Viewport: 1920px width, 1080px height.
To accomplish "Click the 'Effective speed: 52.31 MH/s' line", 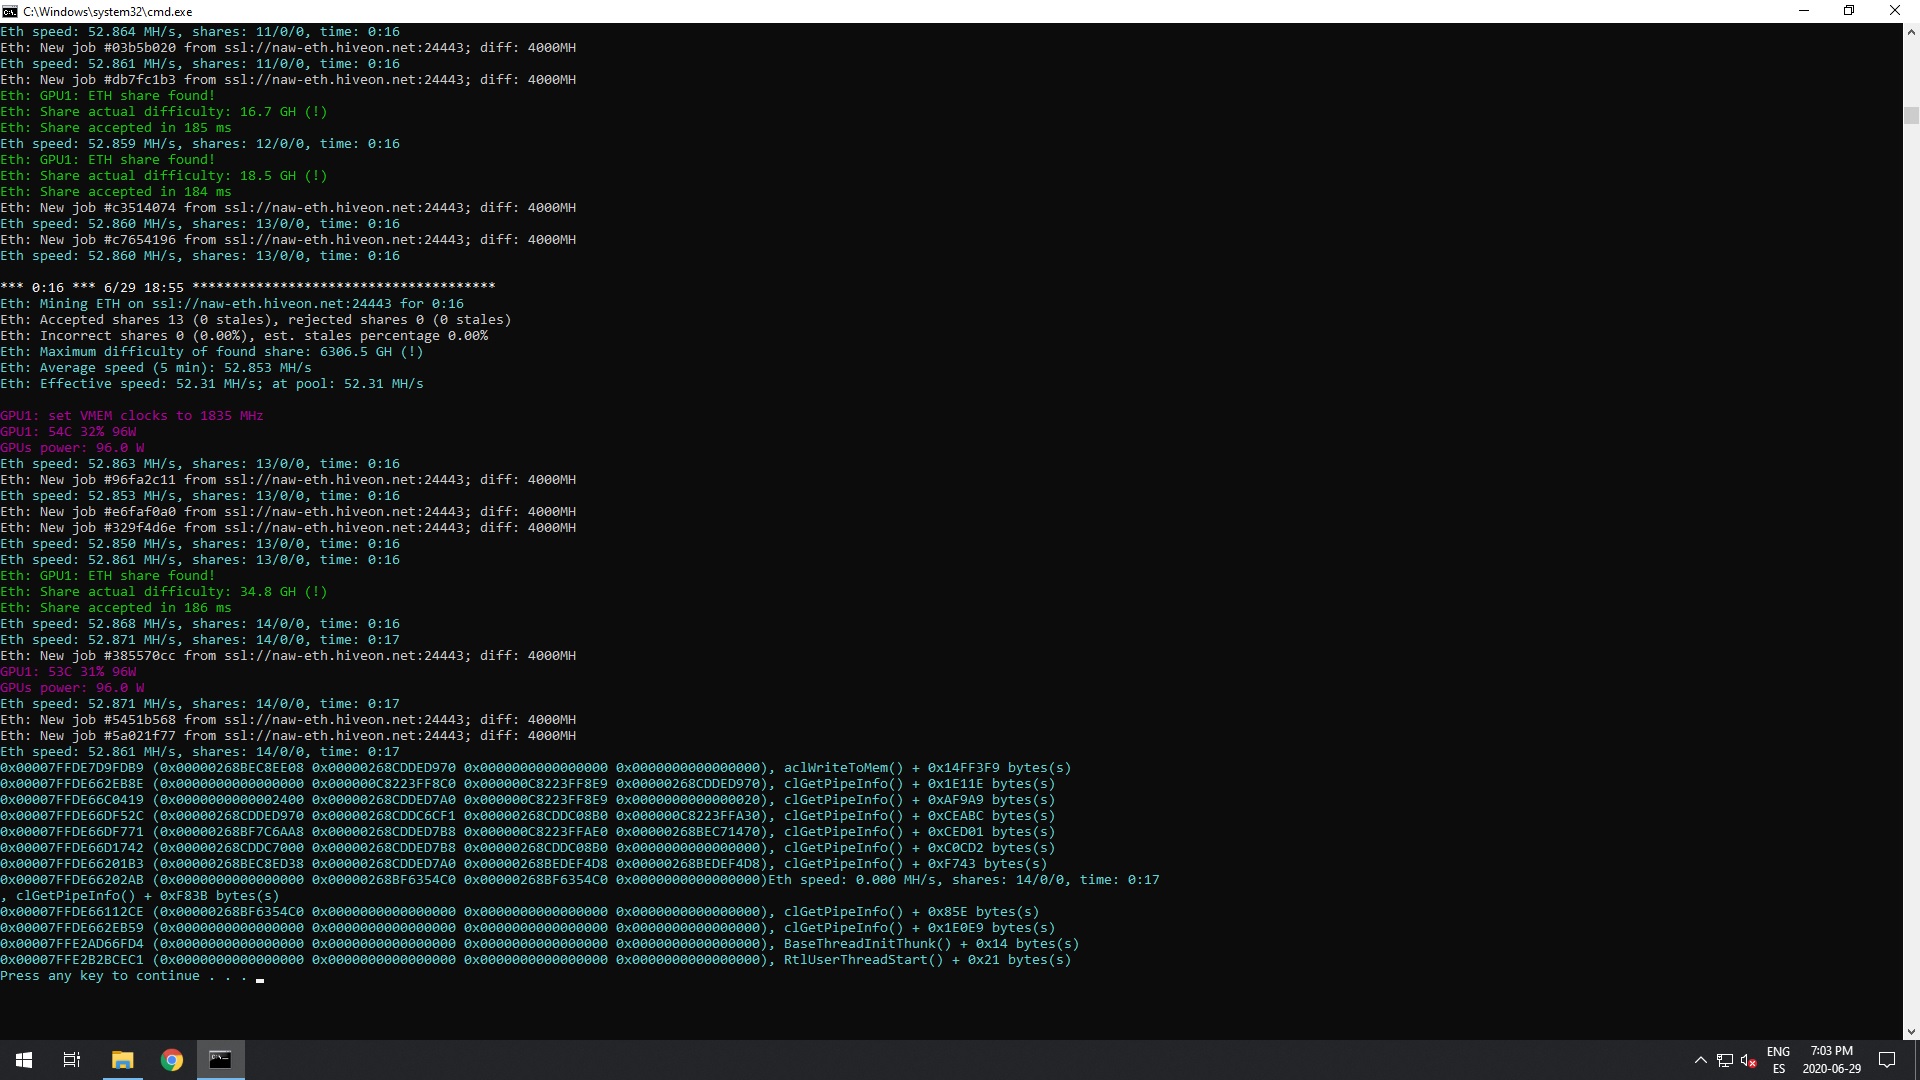I will pos(212,384).
